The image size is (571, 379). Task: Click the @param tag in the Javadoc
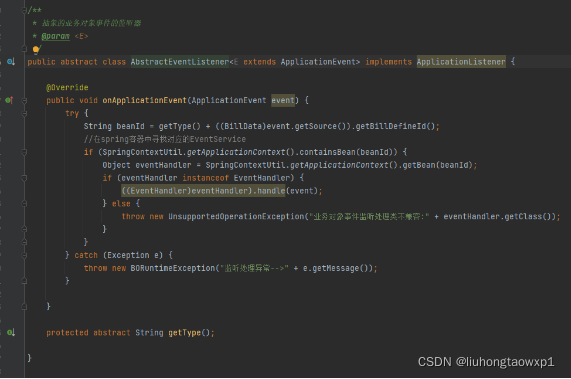pyautogui.click(x=55, y=36)
